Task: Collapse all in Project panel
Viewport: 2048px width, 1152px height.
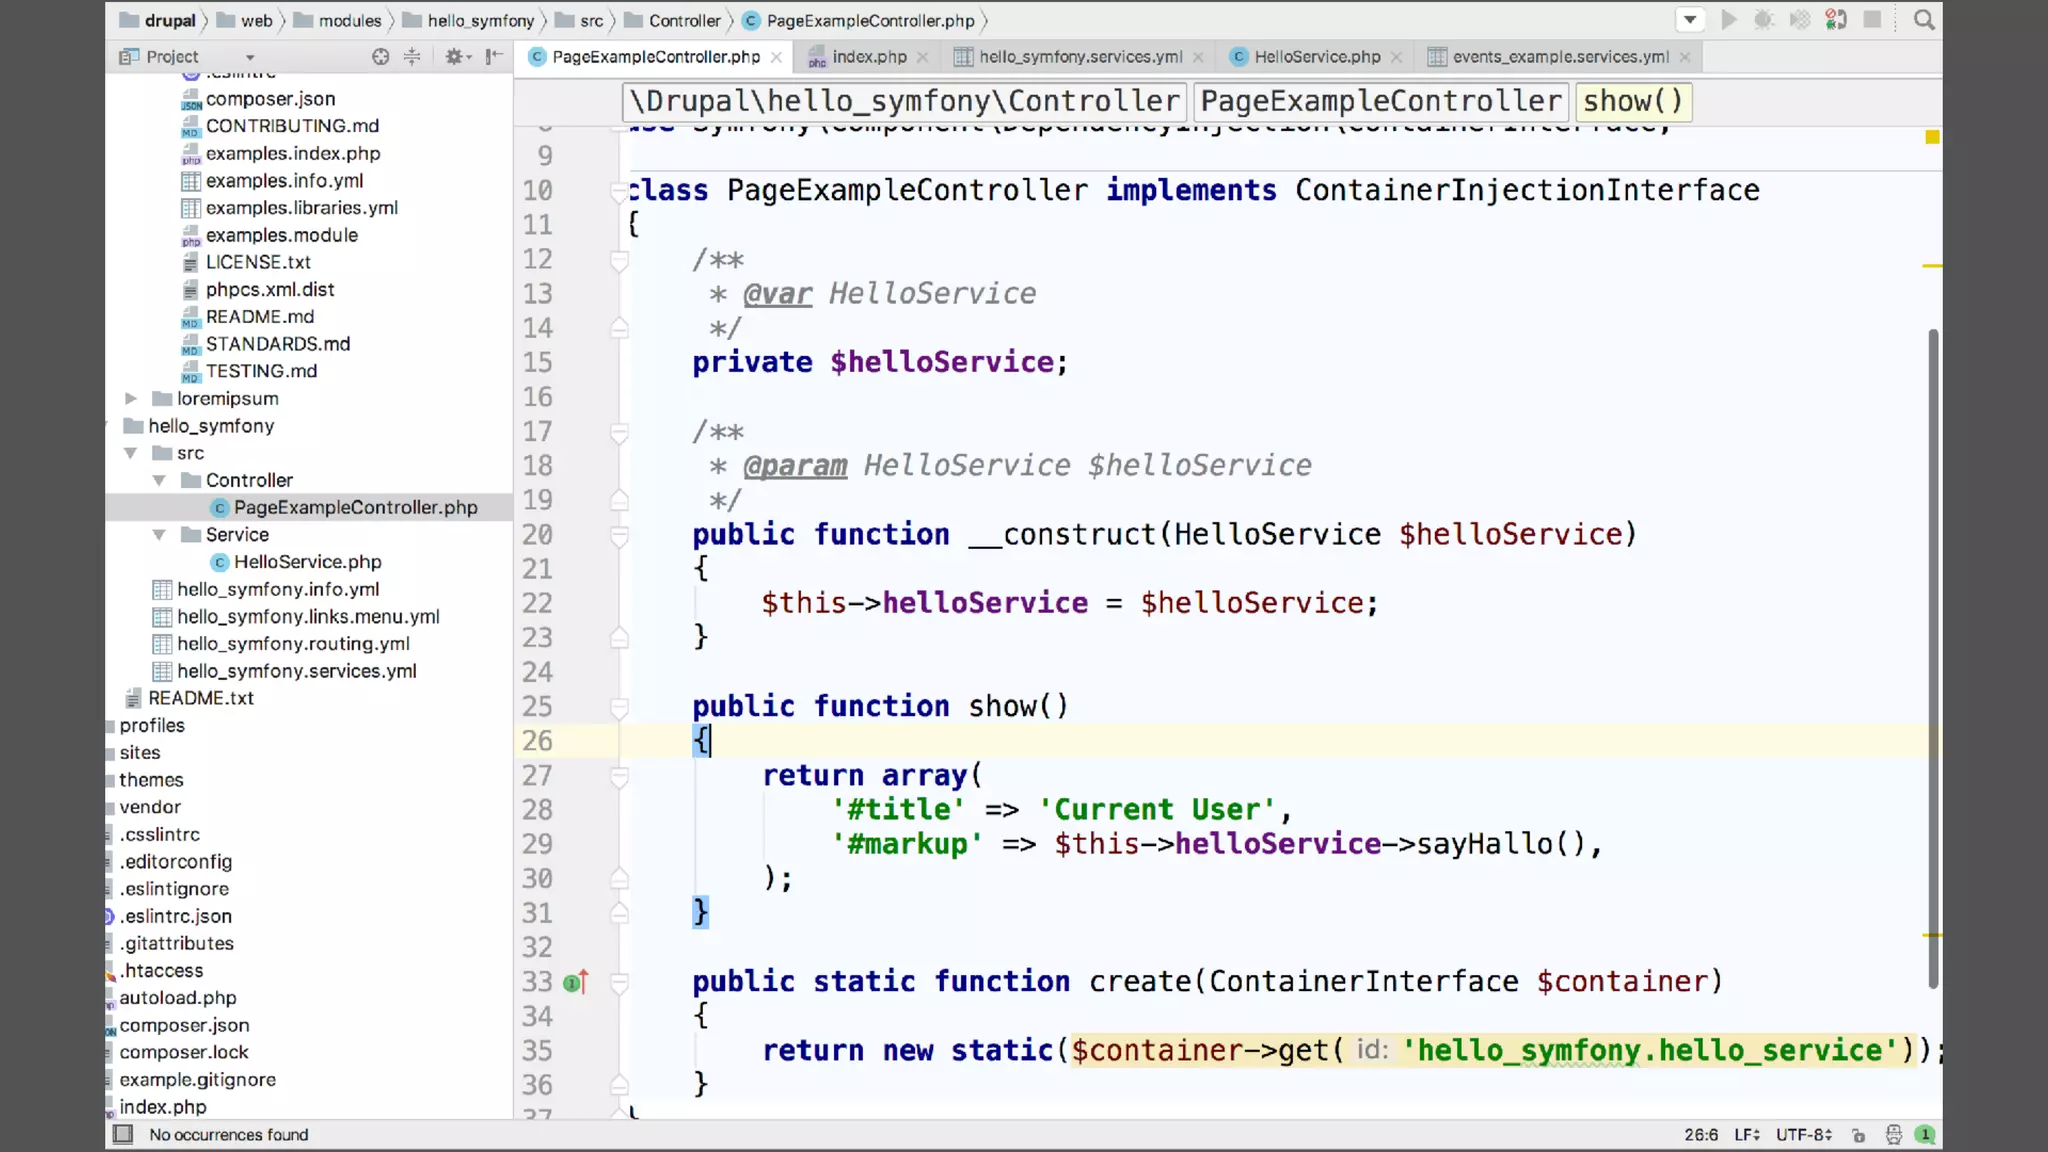Action: click(x=412, y=57)
